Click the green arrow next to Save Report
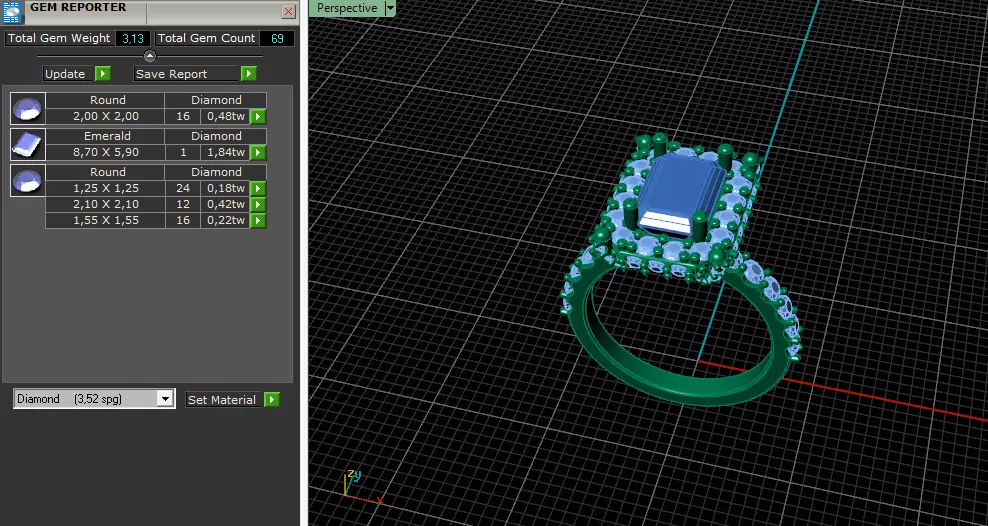This screenshot has height=526, width=988. [x=249, y=74]
